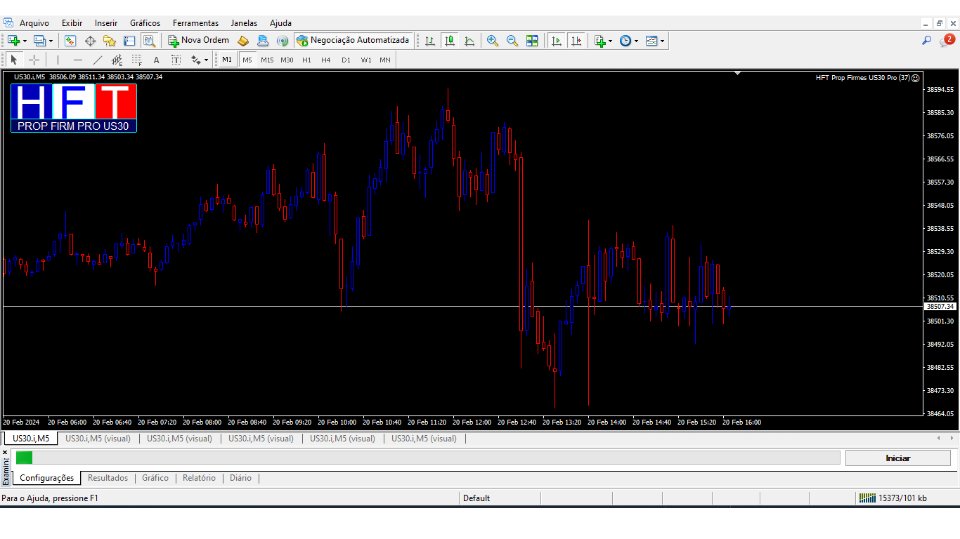Select the H1 timeframe

coord(307,60)
